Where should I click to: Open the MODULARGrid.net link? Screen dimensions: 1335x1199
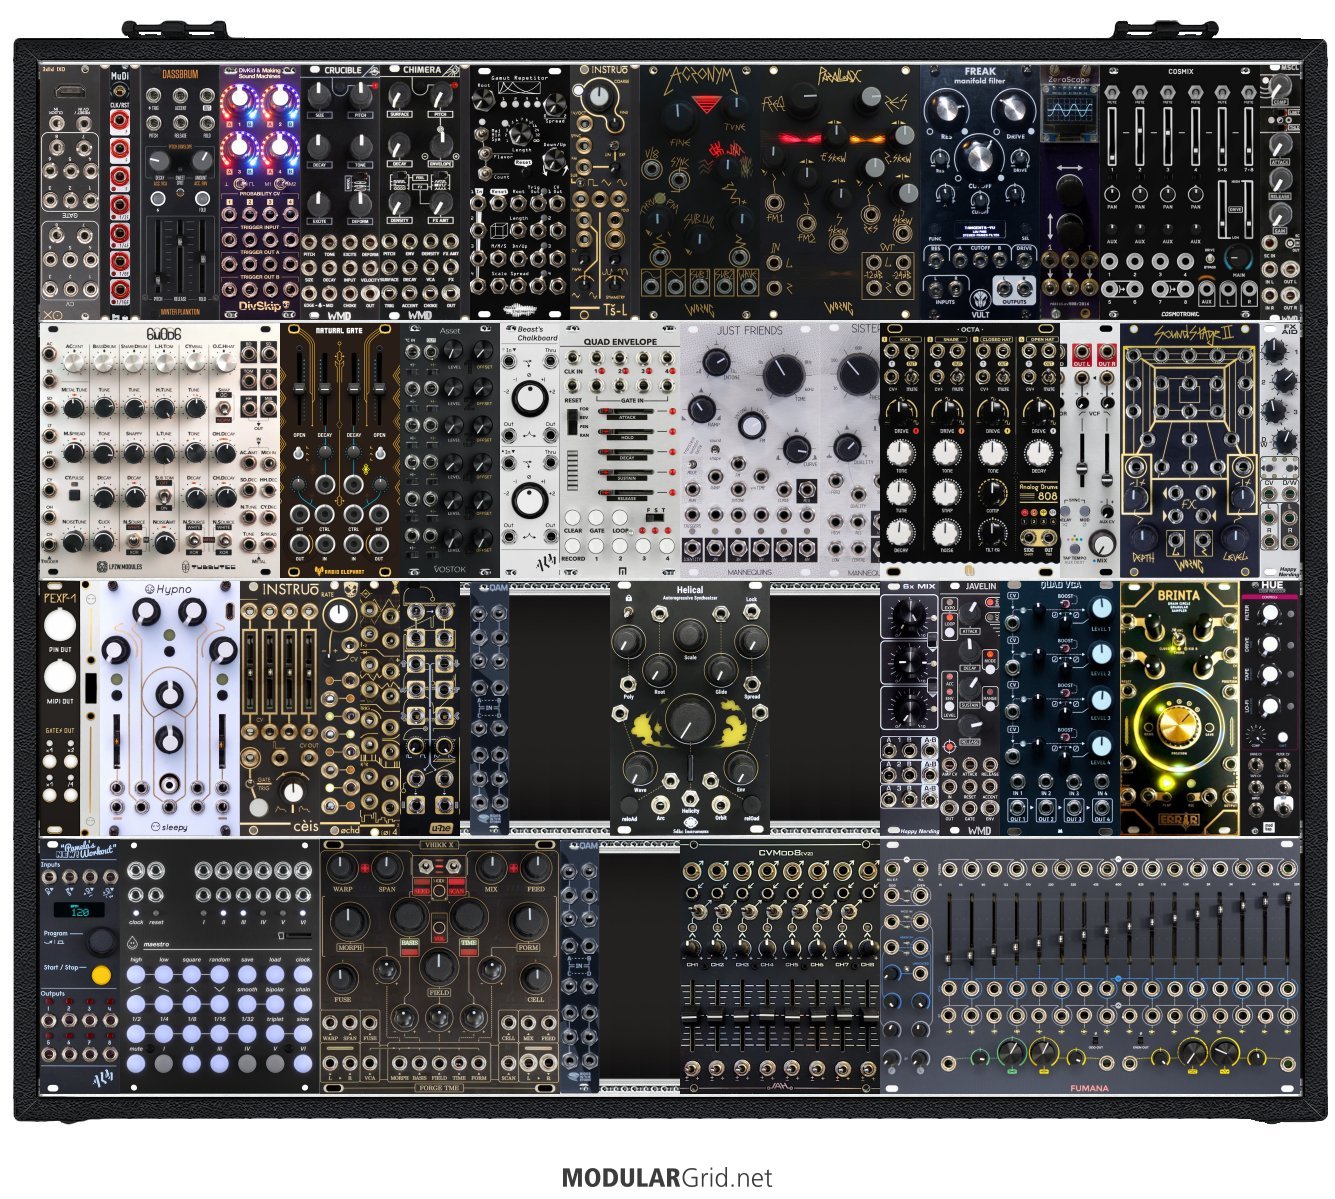click(x=667, y=1178)
